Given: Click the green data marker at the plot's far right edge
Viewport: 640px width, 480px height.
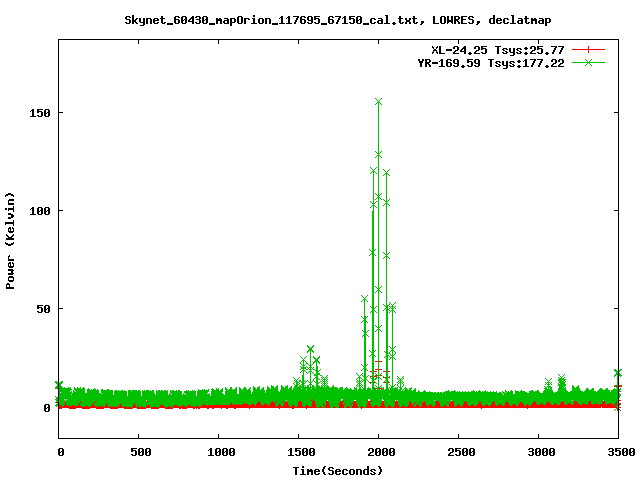Looking at the screenshot, I should [x=618, y=373].
